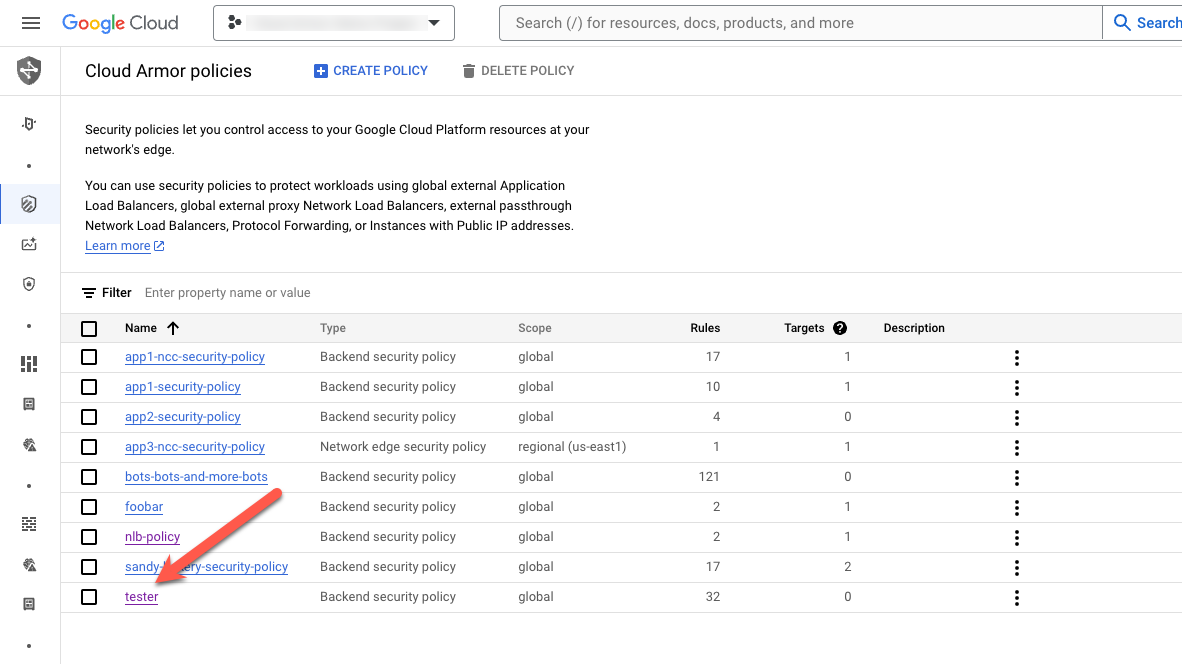Click the search magnifier icon
Screen dimensions: 1182x664
1122,23
